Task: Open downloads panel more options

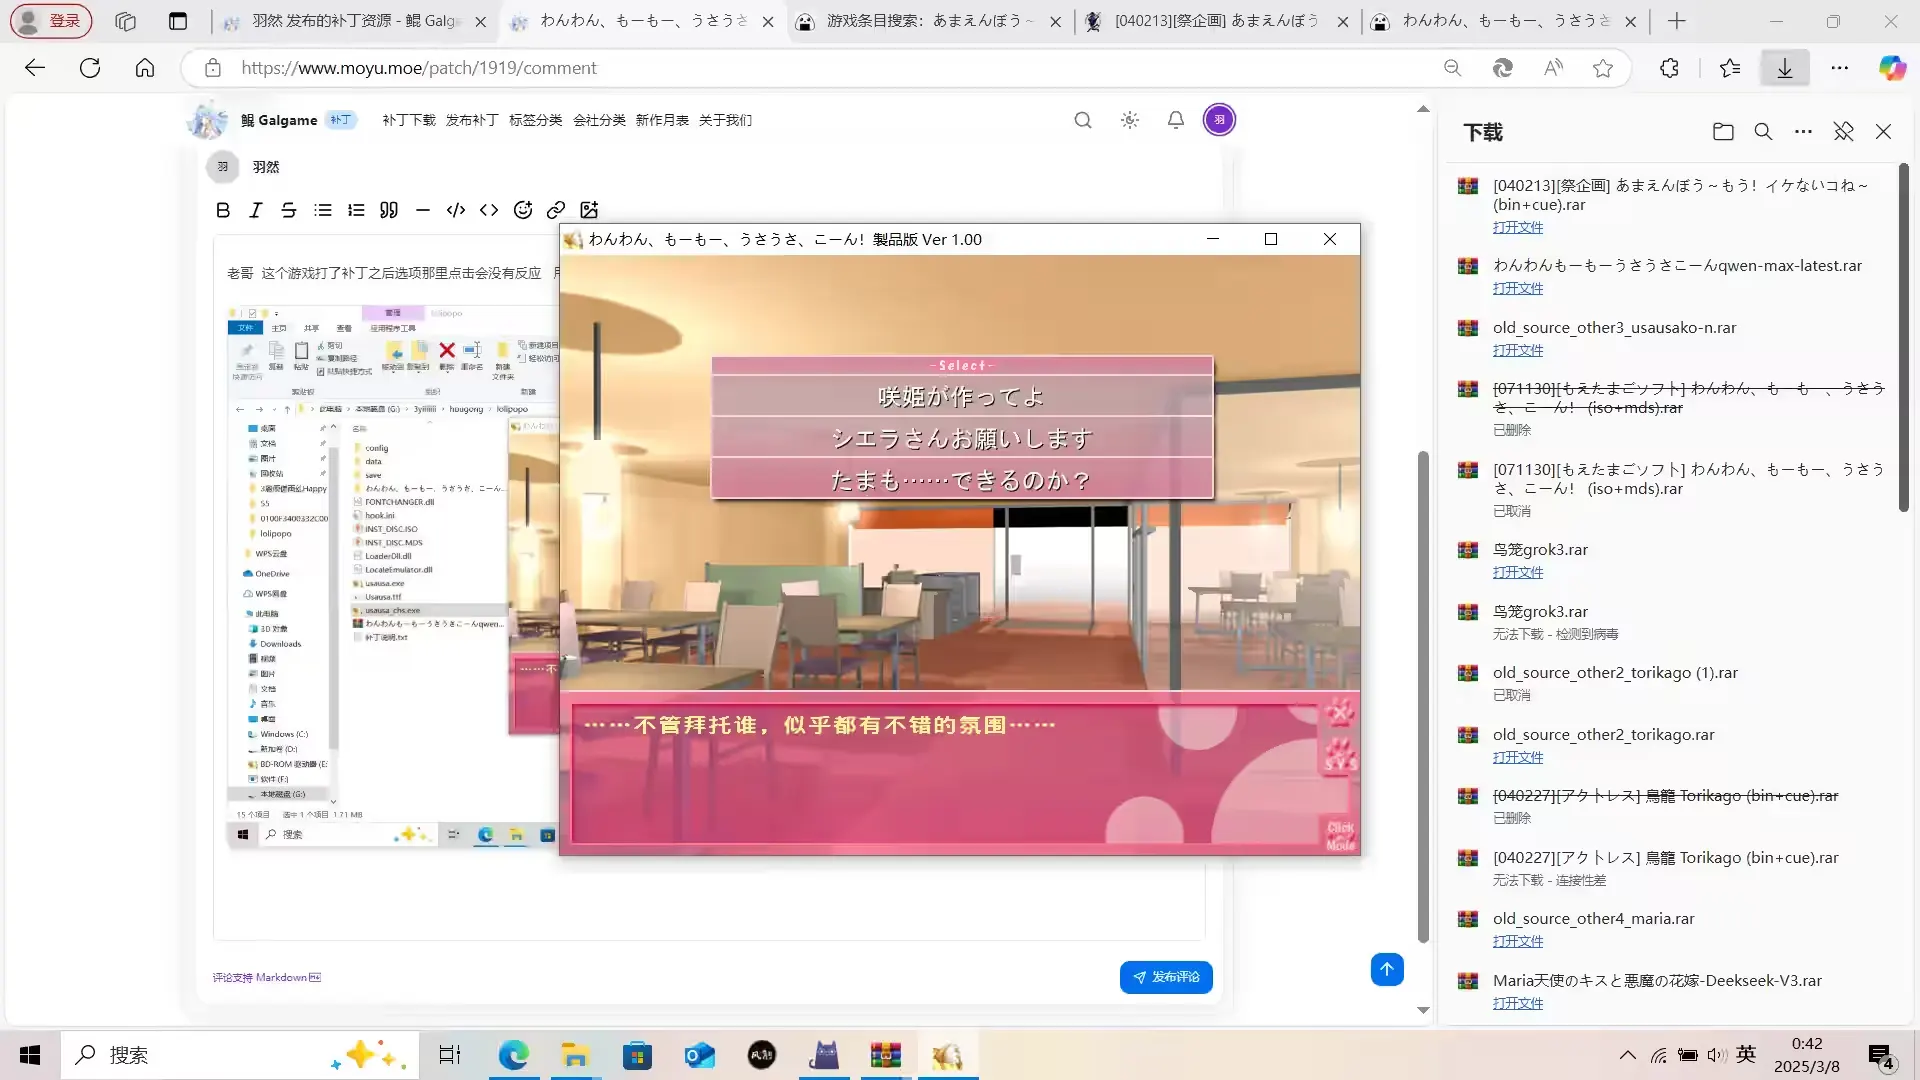Action: click(1803, 132)
